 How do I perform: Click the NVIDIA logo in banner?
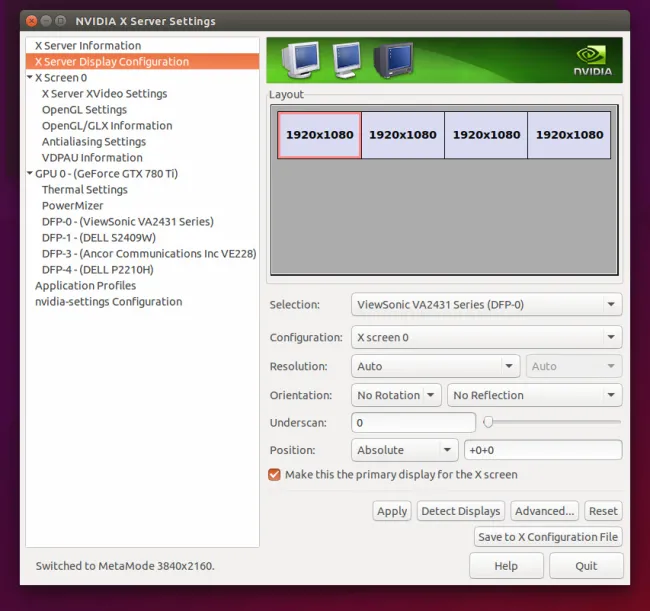tap(593, 61)
